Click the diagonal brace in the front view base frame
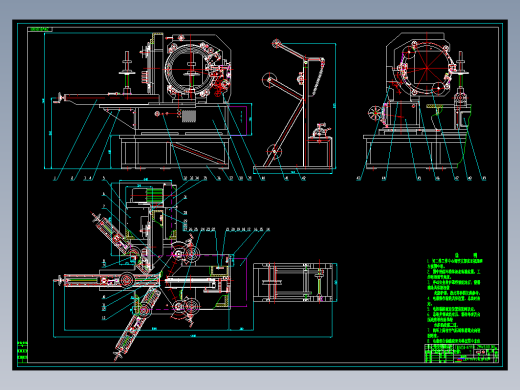Screen dimensions: 520x390 click(197, 153)
